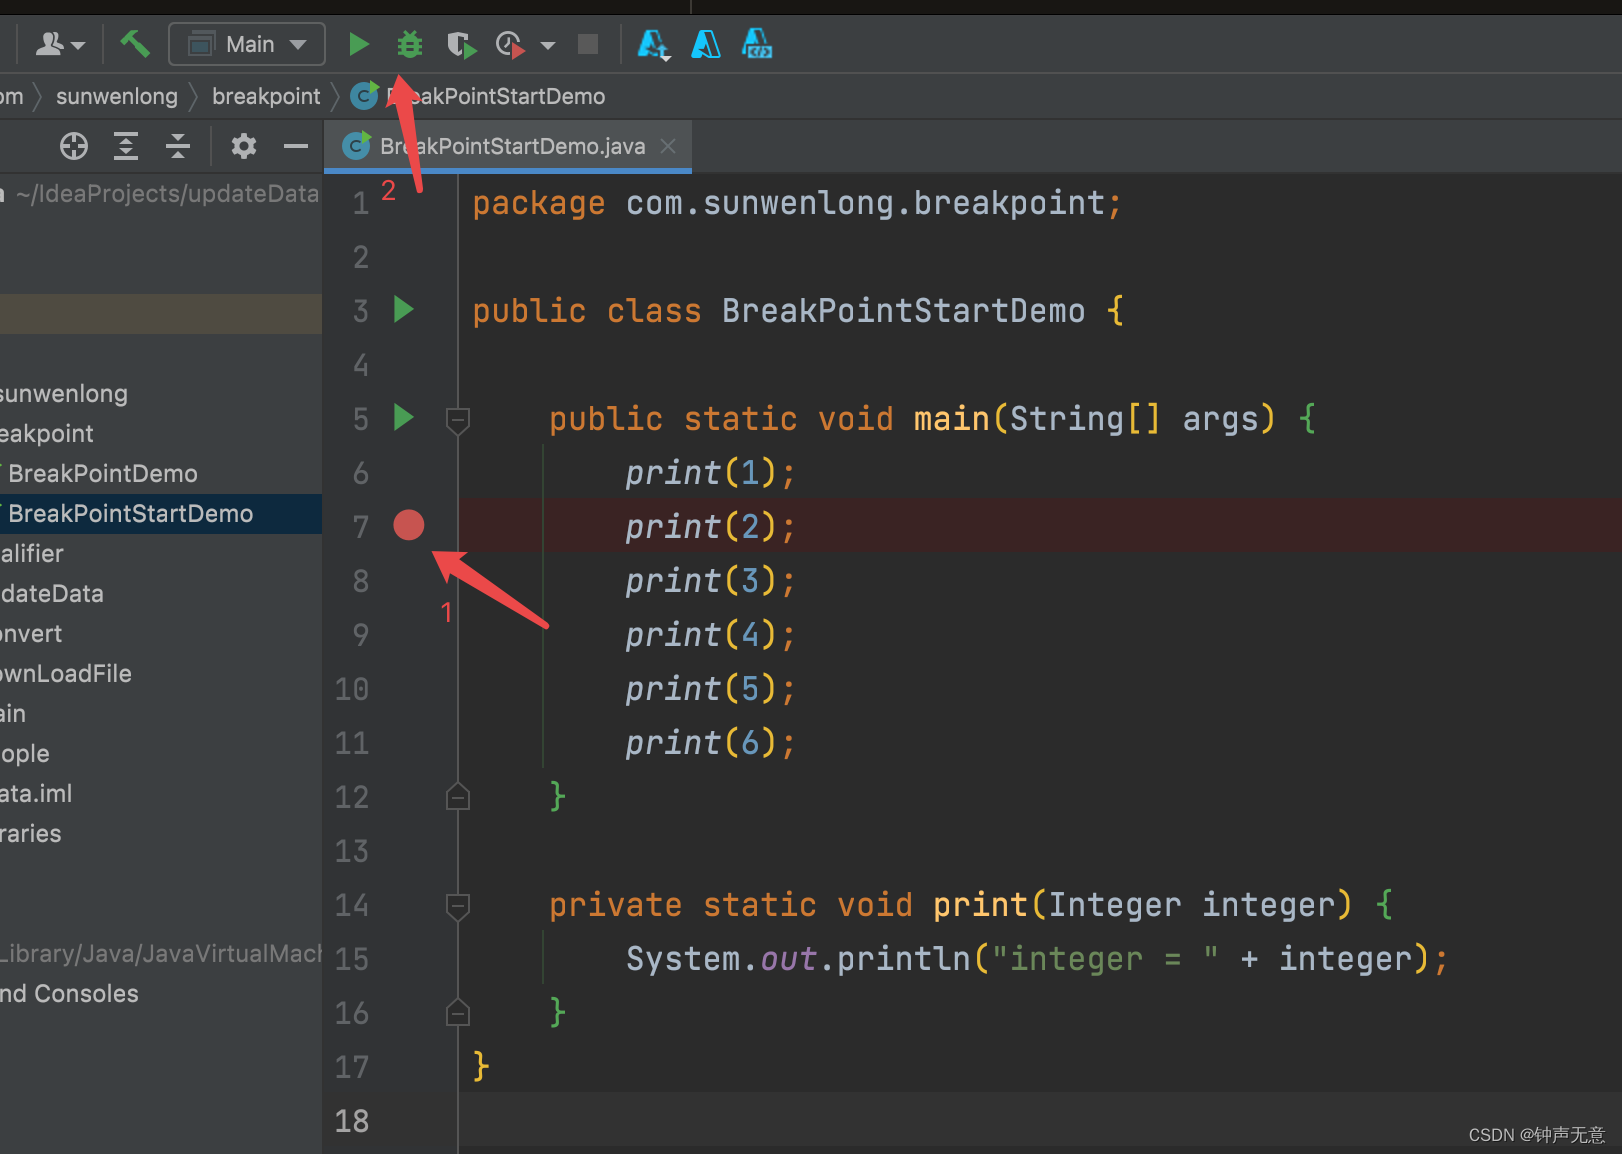
Task: Hide the project panel with minus icon
Action: pyautogui.click(x=296, y=146)
